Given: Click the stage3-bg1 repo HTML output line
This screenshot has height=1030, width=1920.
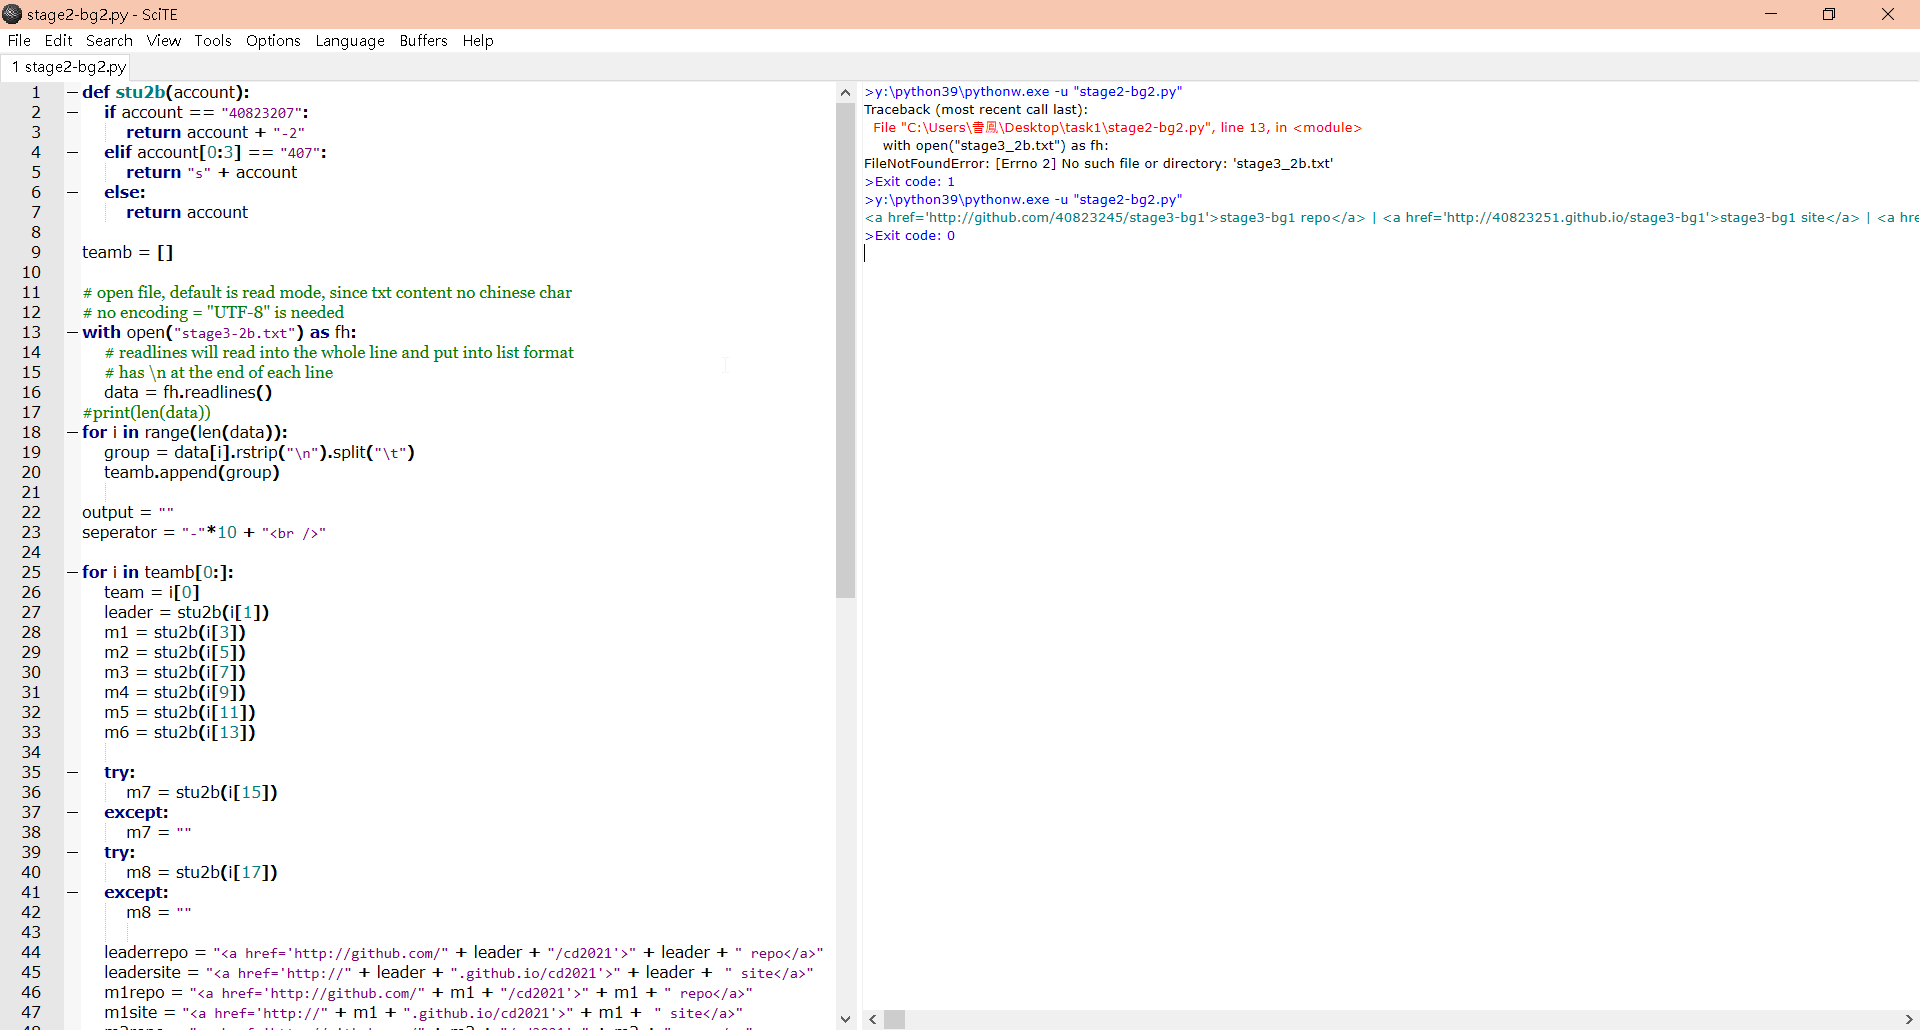Looking at the screenshot, I should (x=1391, y=218).
